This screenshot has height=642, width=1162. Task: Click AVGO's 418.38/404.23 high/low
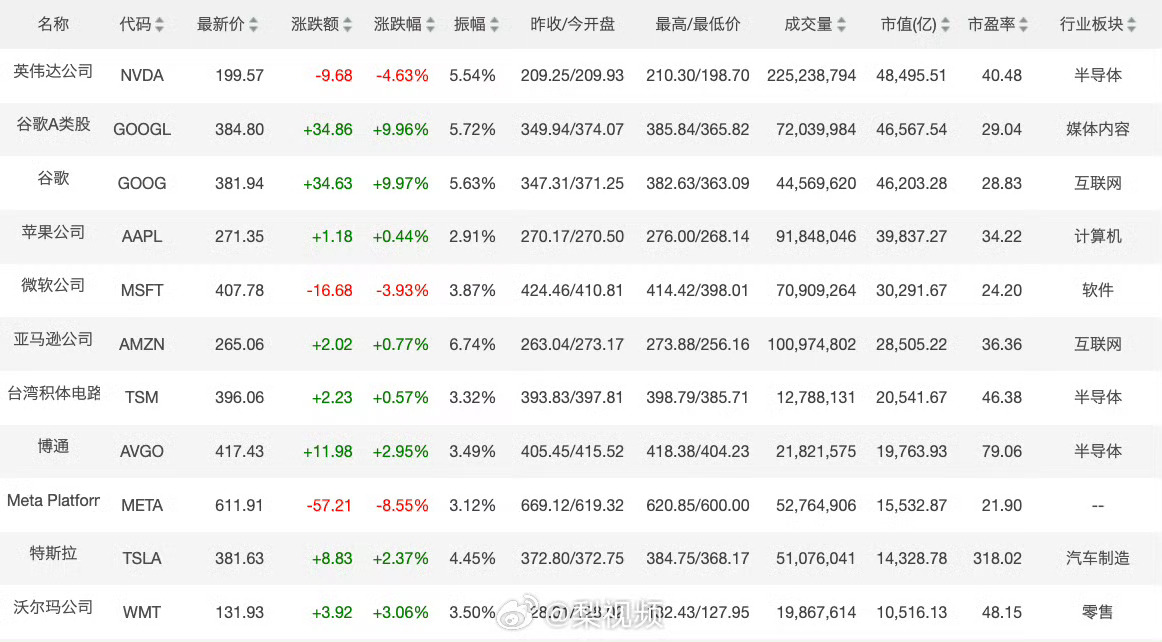pyautogui.click(x=697, y=451)
